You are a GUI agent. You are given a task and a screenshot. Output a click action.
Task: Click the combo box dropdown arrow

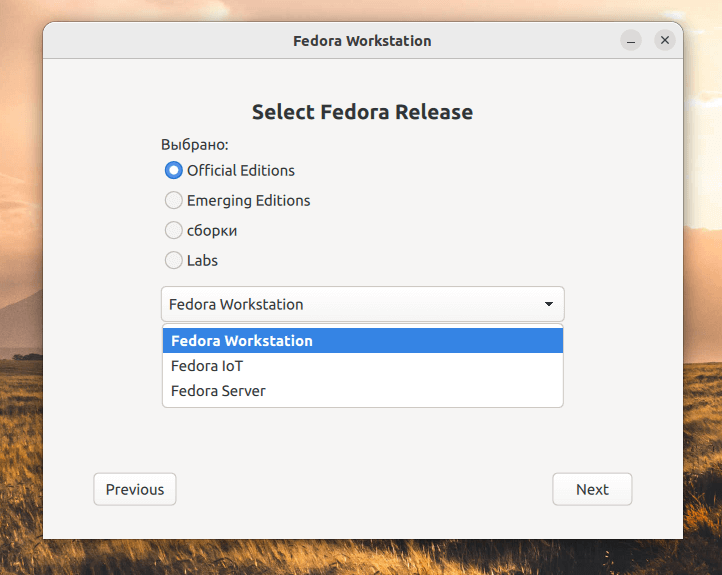tap(548, 304)
